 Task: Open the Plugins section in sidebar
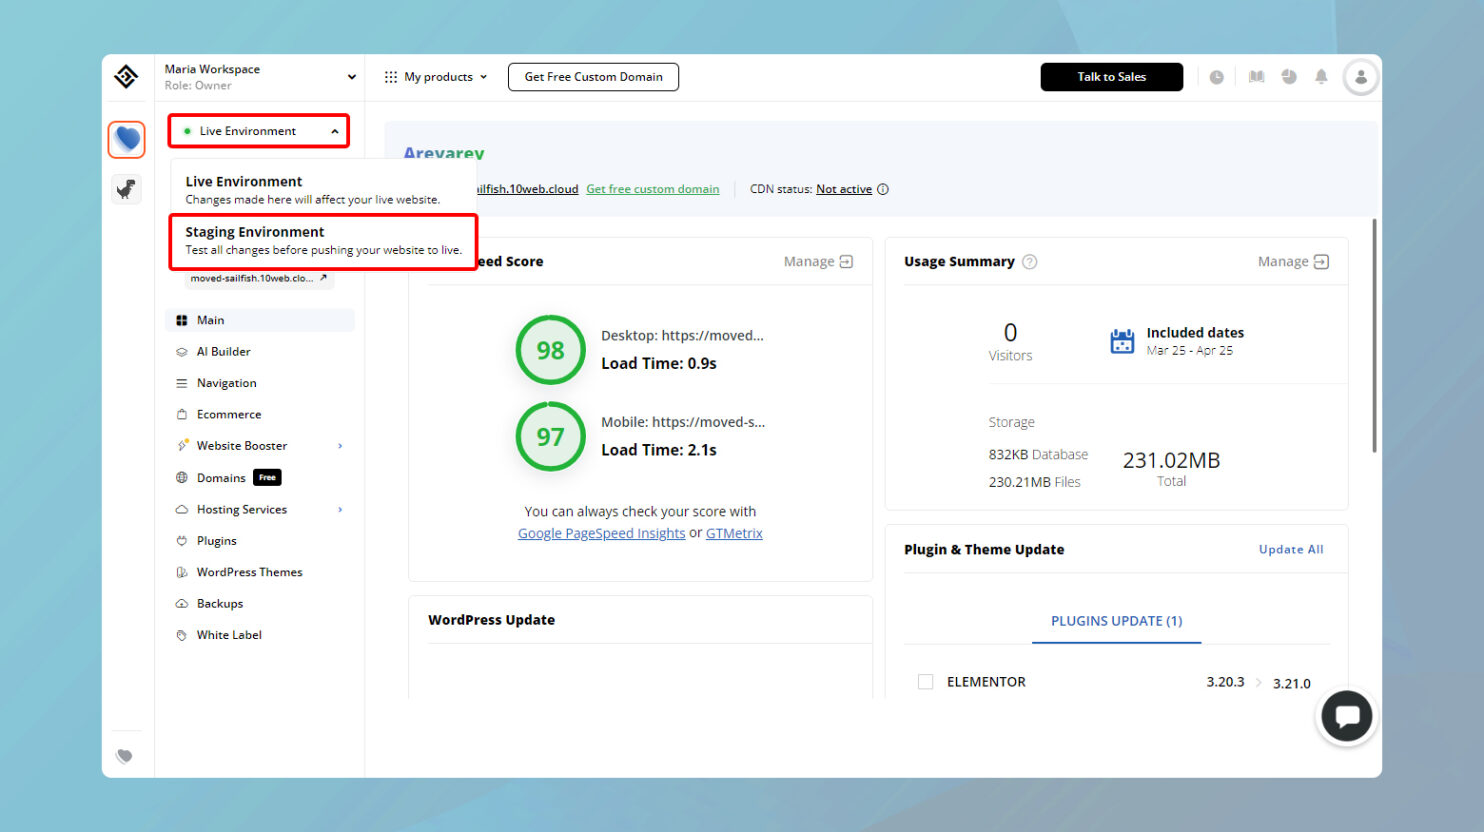216,540
